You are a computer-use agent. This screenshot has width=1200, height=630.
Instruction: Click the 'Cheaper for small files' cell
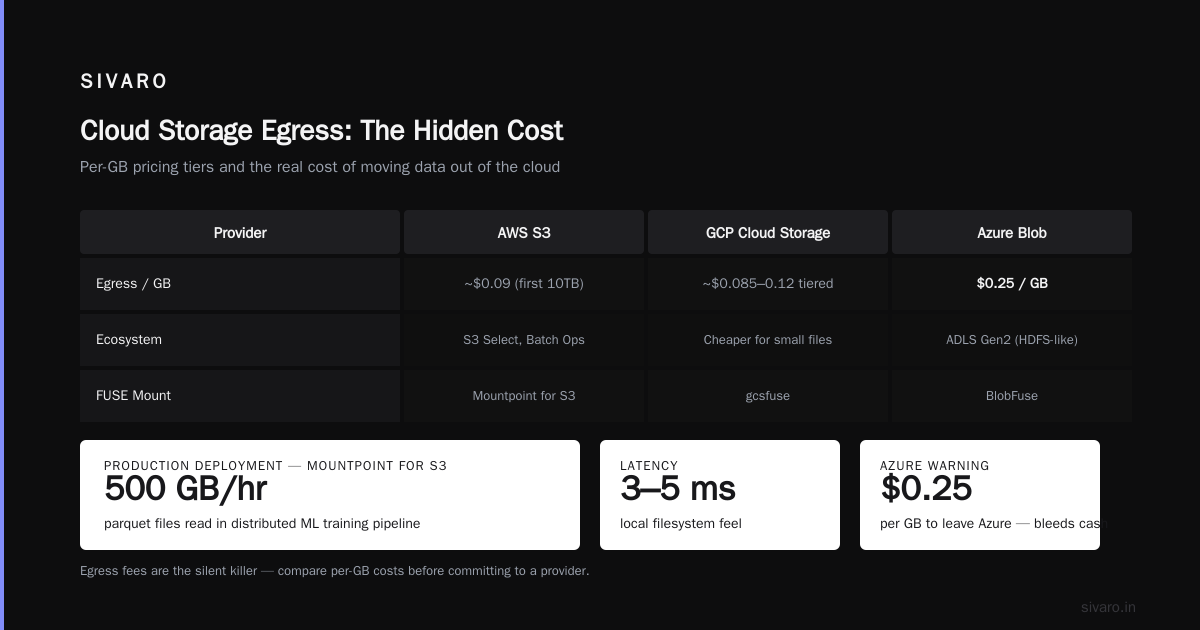768,340
